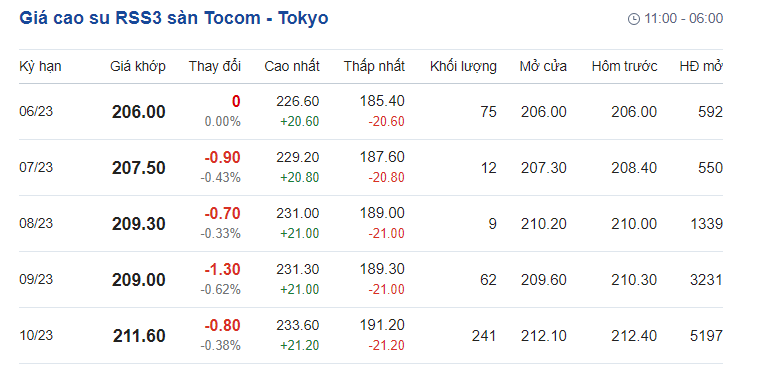This screenshot has height=383, width=762.
Task: Click the Cao nhất column header
Action: pos(292,66)
